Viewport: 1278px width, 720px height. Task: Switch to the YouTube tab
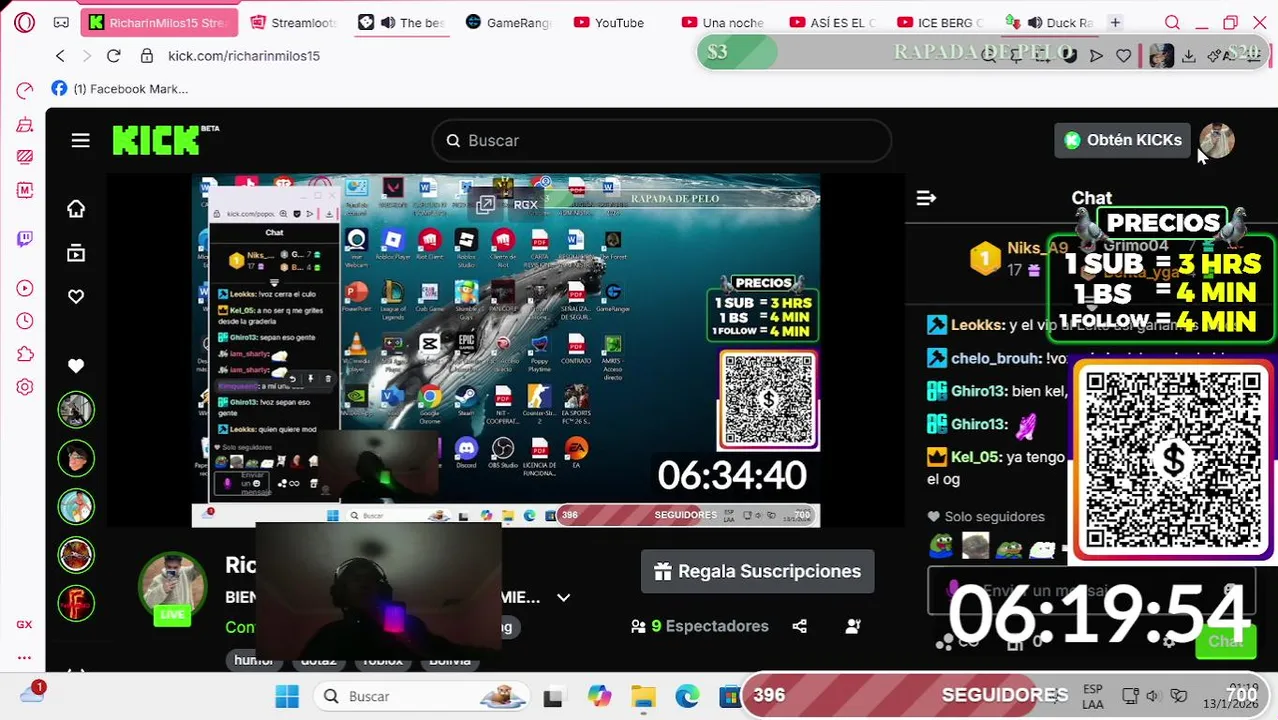click(610, 22)
